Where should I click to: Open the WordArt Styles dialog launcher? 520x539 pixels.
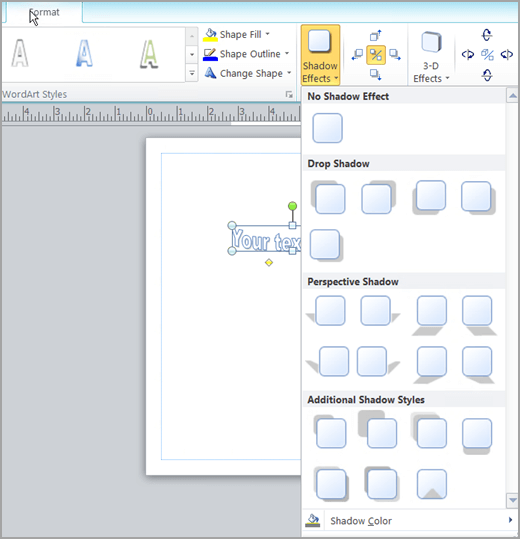tap(289, 95)
